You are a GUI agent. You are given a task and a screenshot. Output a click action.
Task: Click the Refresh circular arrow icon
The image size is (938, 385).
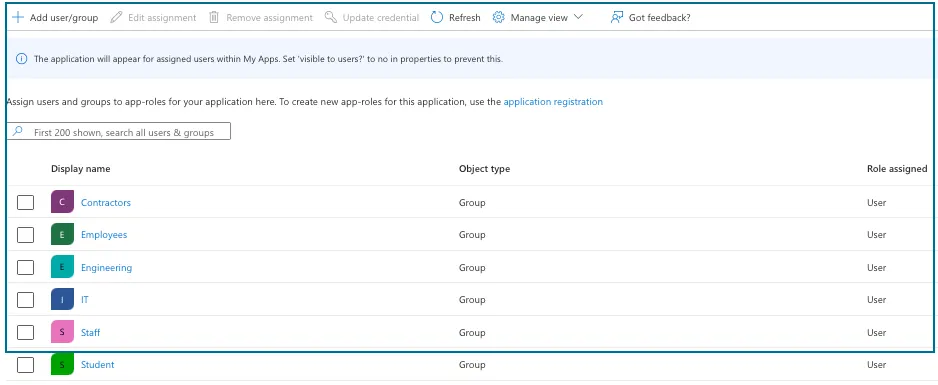(x=437, y=17)
